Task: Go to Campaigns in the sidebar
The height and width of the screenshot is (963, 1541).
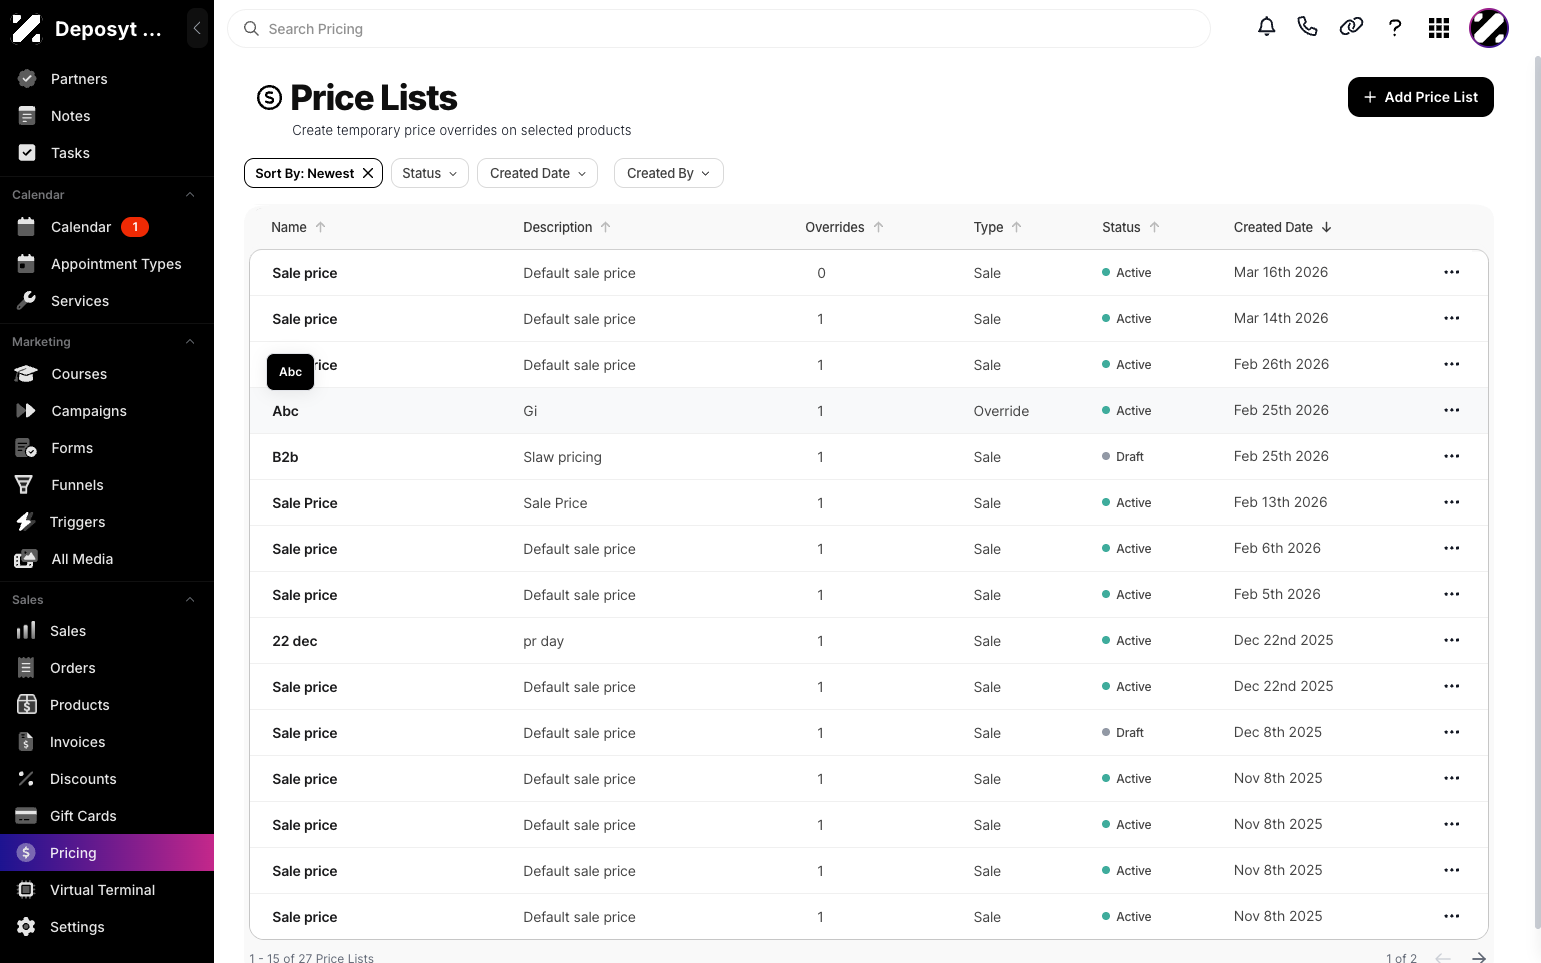Action: click(x=107, y=411)
